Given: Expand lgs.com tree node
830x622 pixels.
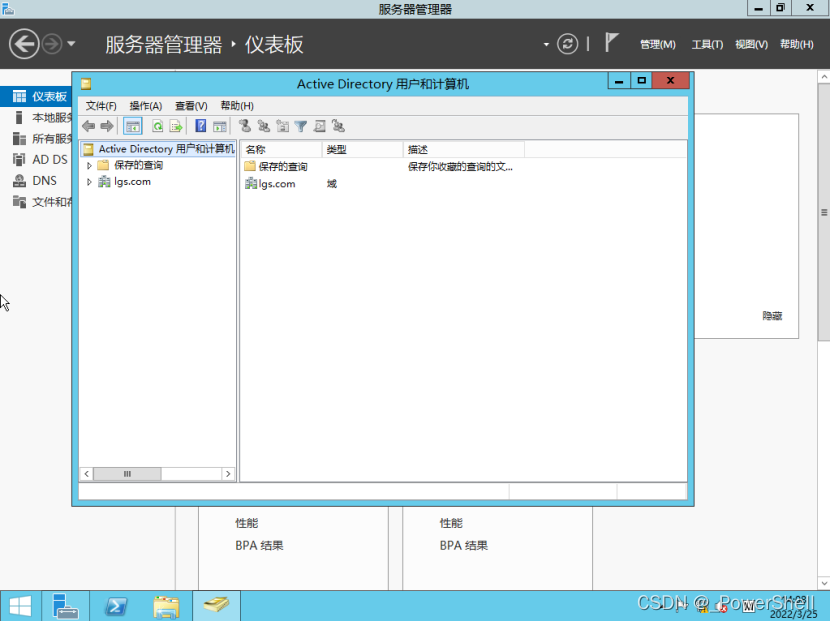Looking at the screenshot, I should pos(89,182).
